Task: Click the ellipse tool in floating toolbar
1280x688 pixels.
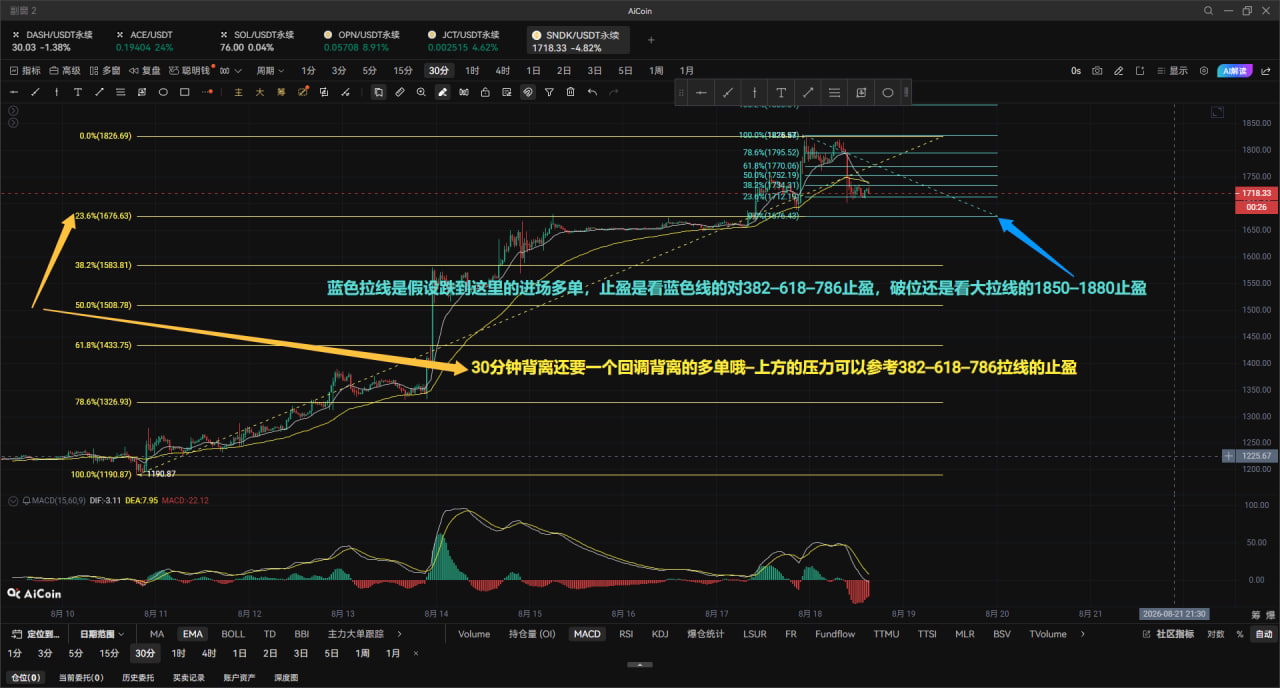Action: pyautogui.click(x=887, y=93)
